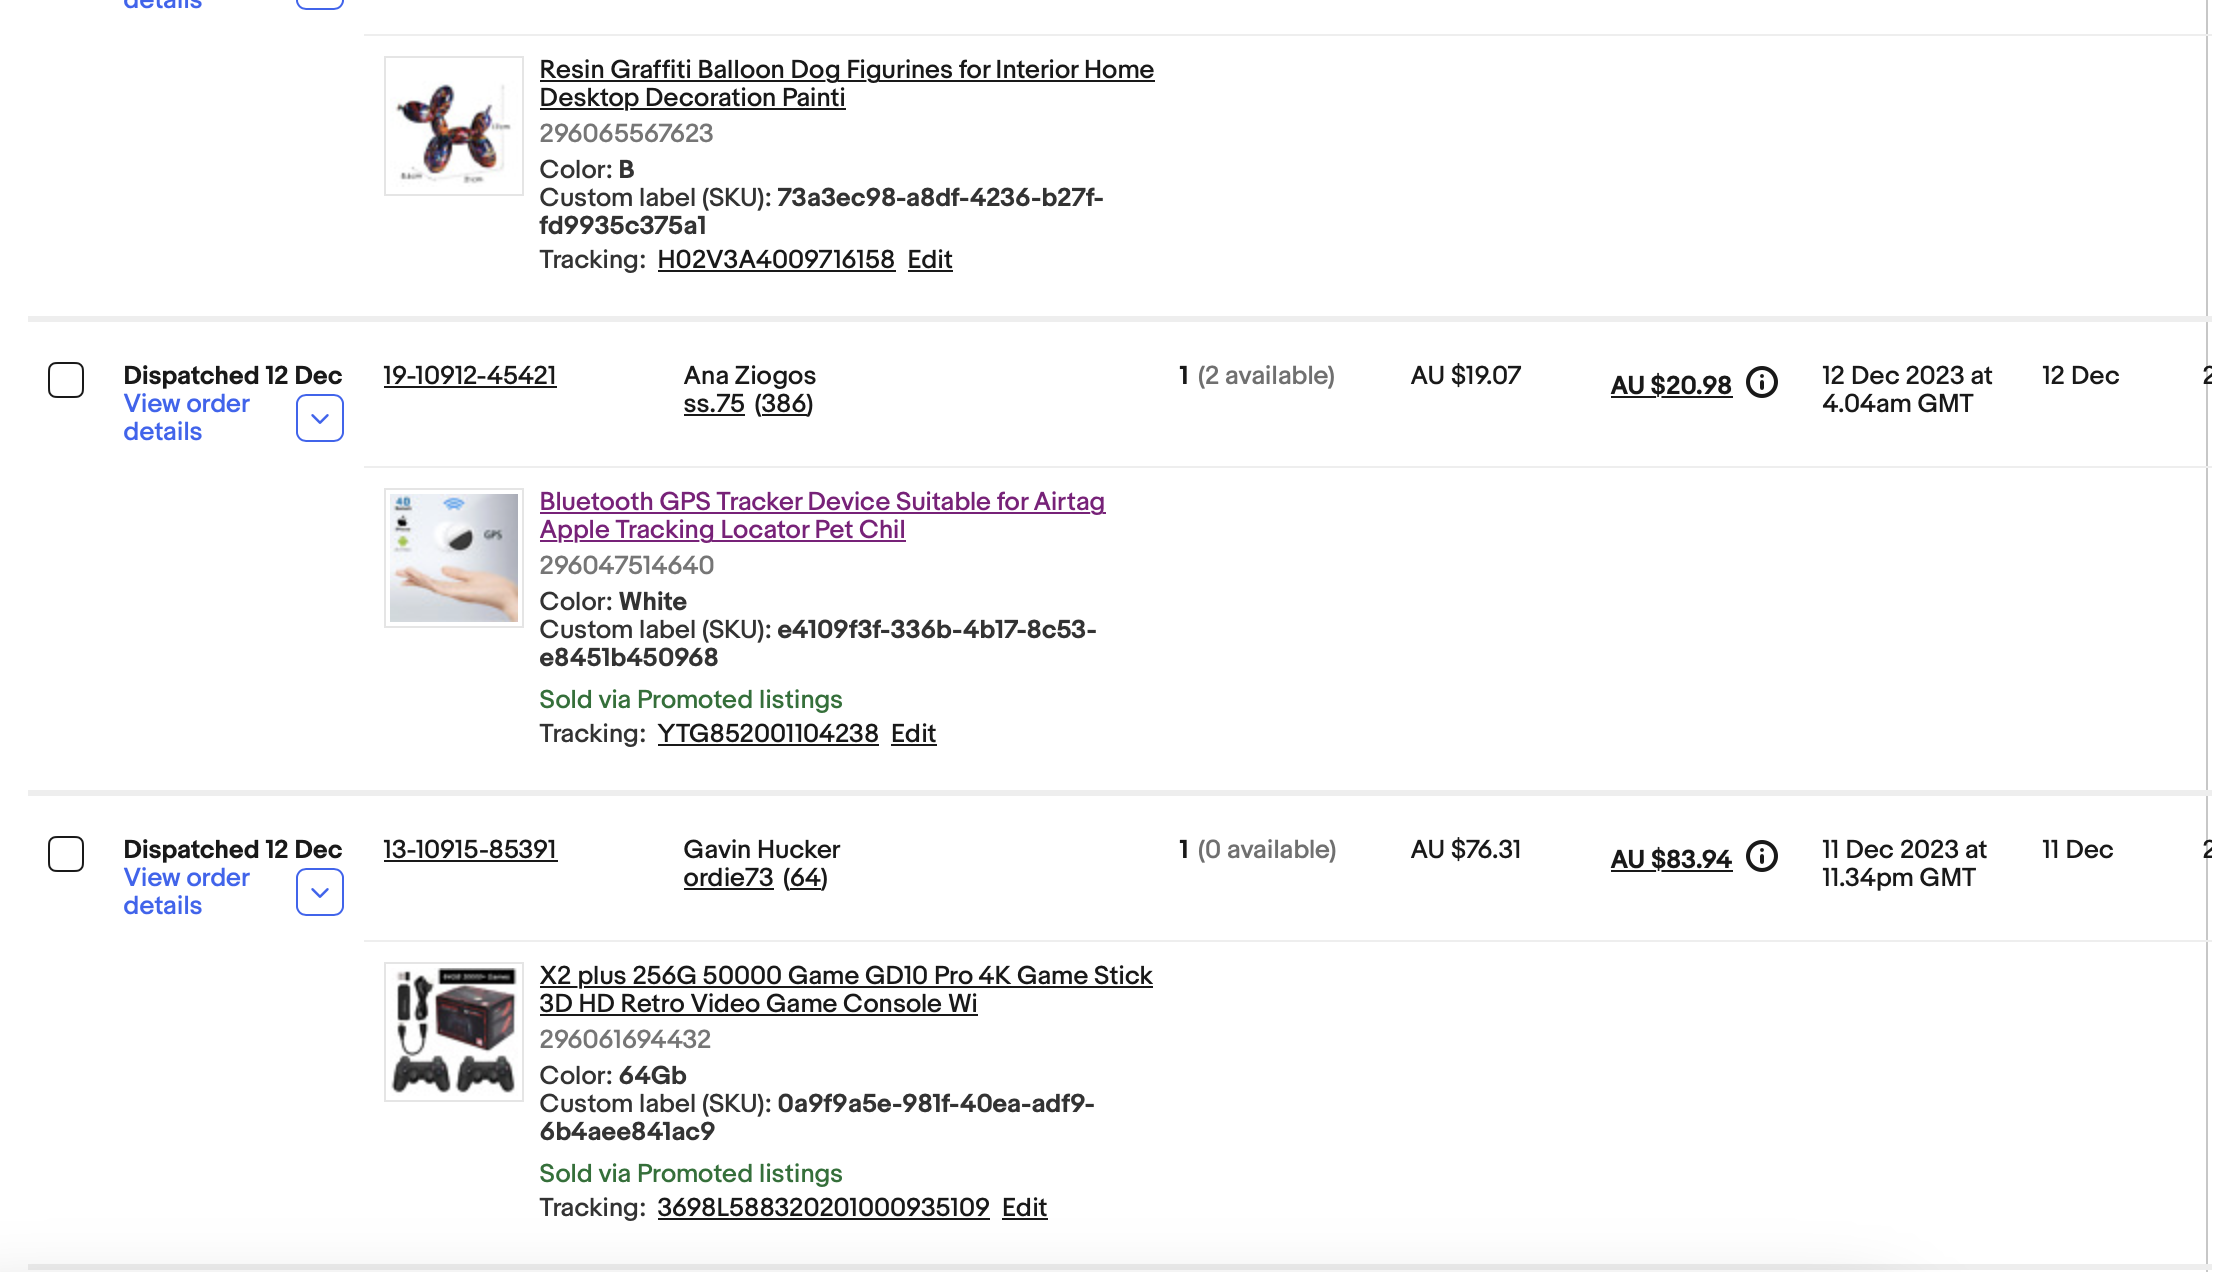Viewport: 2226px width, 1272px height.
Task: Select checkbox for order 13-10915-85391
Action: click(x=66, y=854)
